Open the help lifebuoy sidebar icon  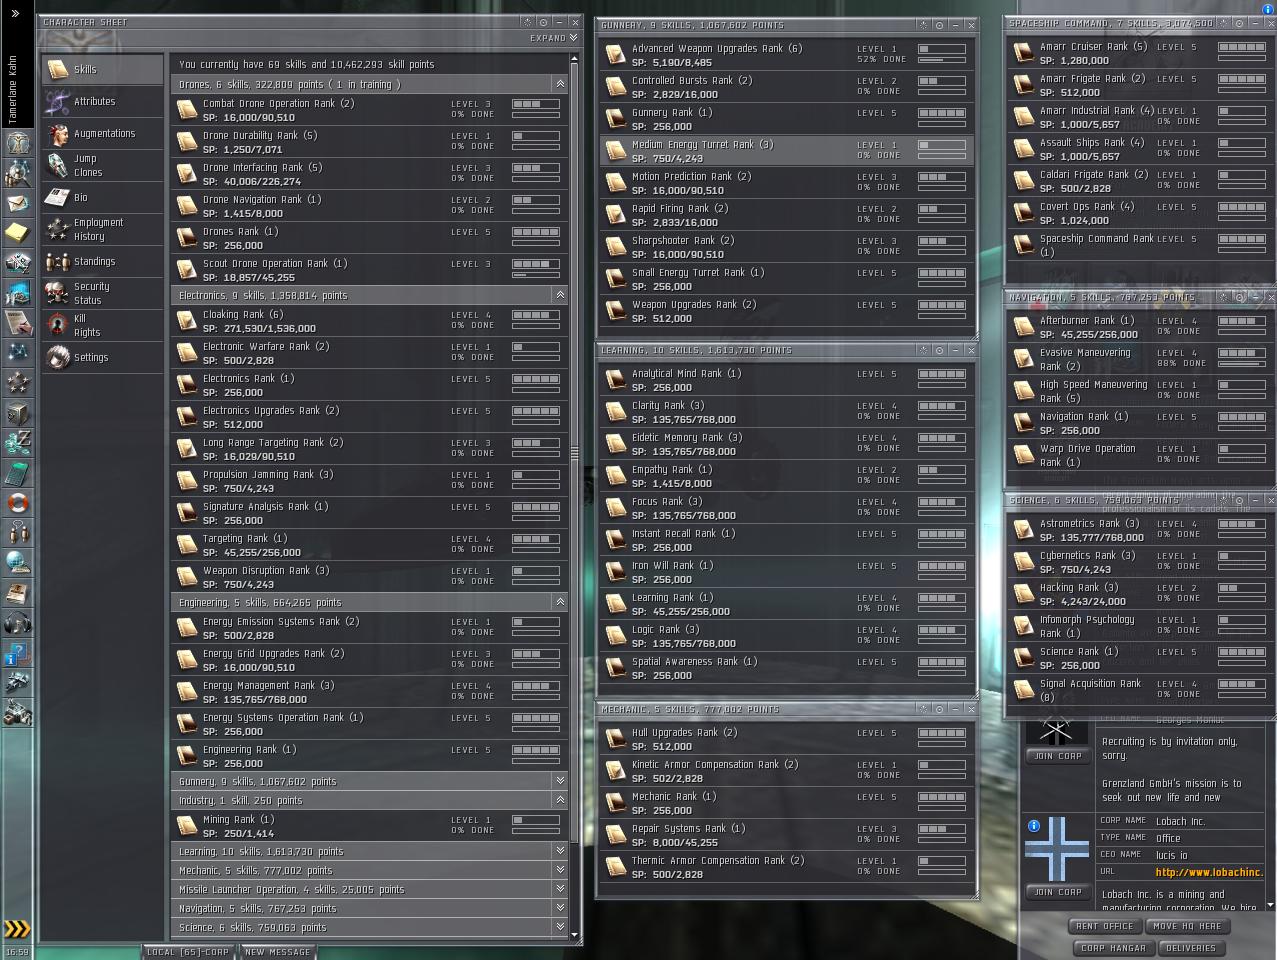(x=17, y=503)
